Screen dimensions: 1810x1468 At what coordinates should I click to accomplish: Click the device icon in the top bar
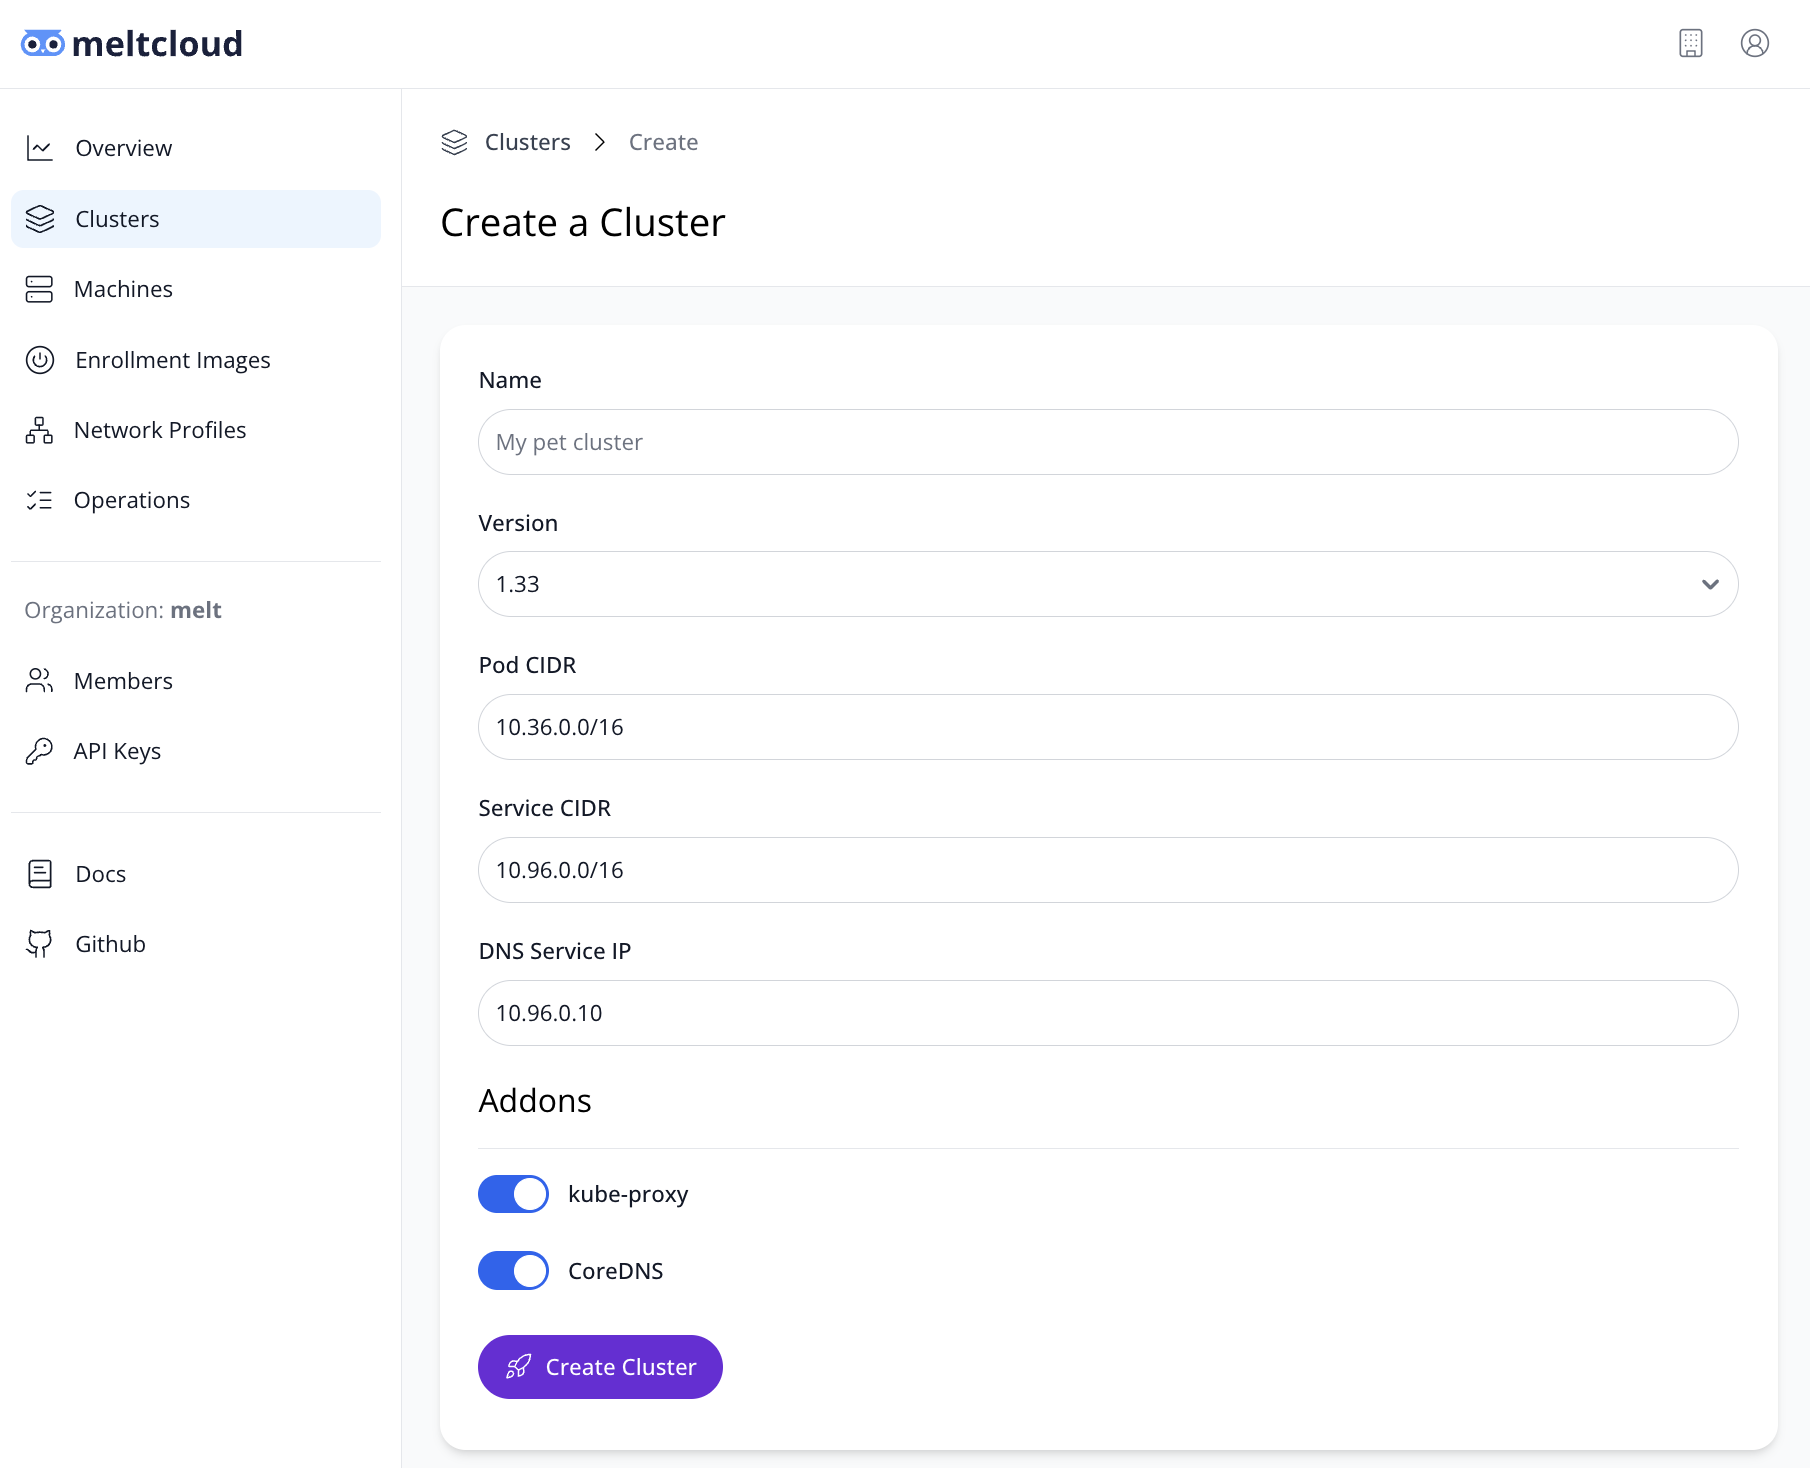pyautogui.click(x=1690, y=43)
